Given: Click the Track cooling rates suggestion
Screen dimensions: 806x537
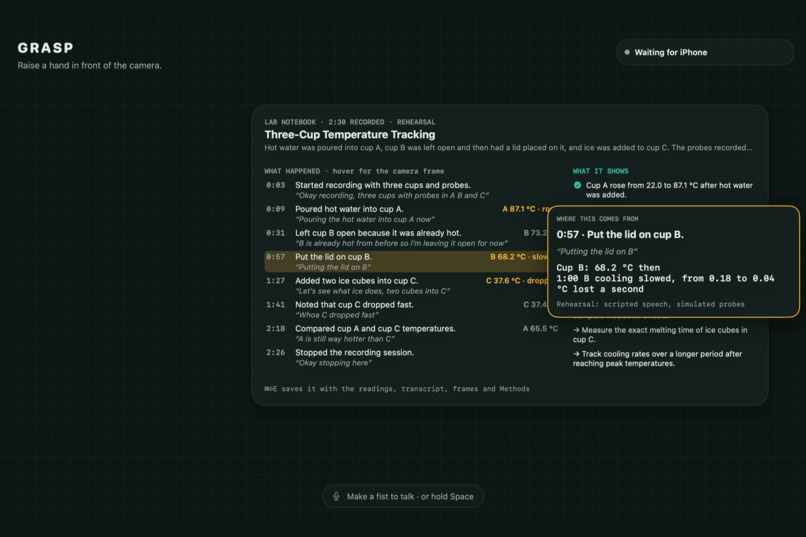Looking at the screenshot, I should [x=657, y=359].
